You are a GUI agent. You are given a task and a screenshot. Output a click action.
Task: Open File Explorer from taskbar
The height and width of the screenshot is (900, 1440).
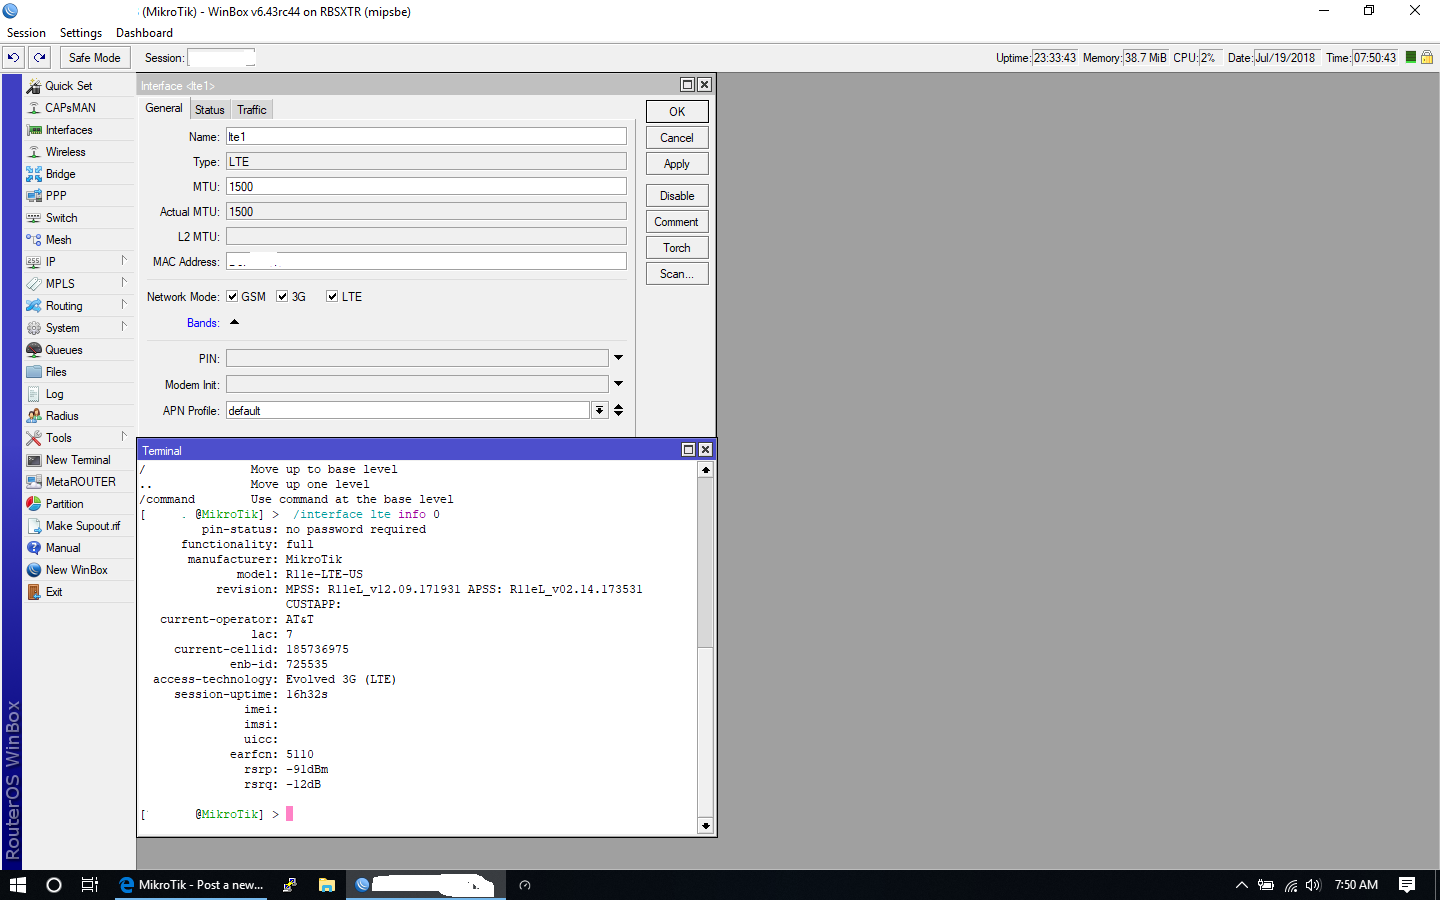[326, 885]
